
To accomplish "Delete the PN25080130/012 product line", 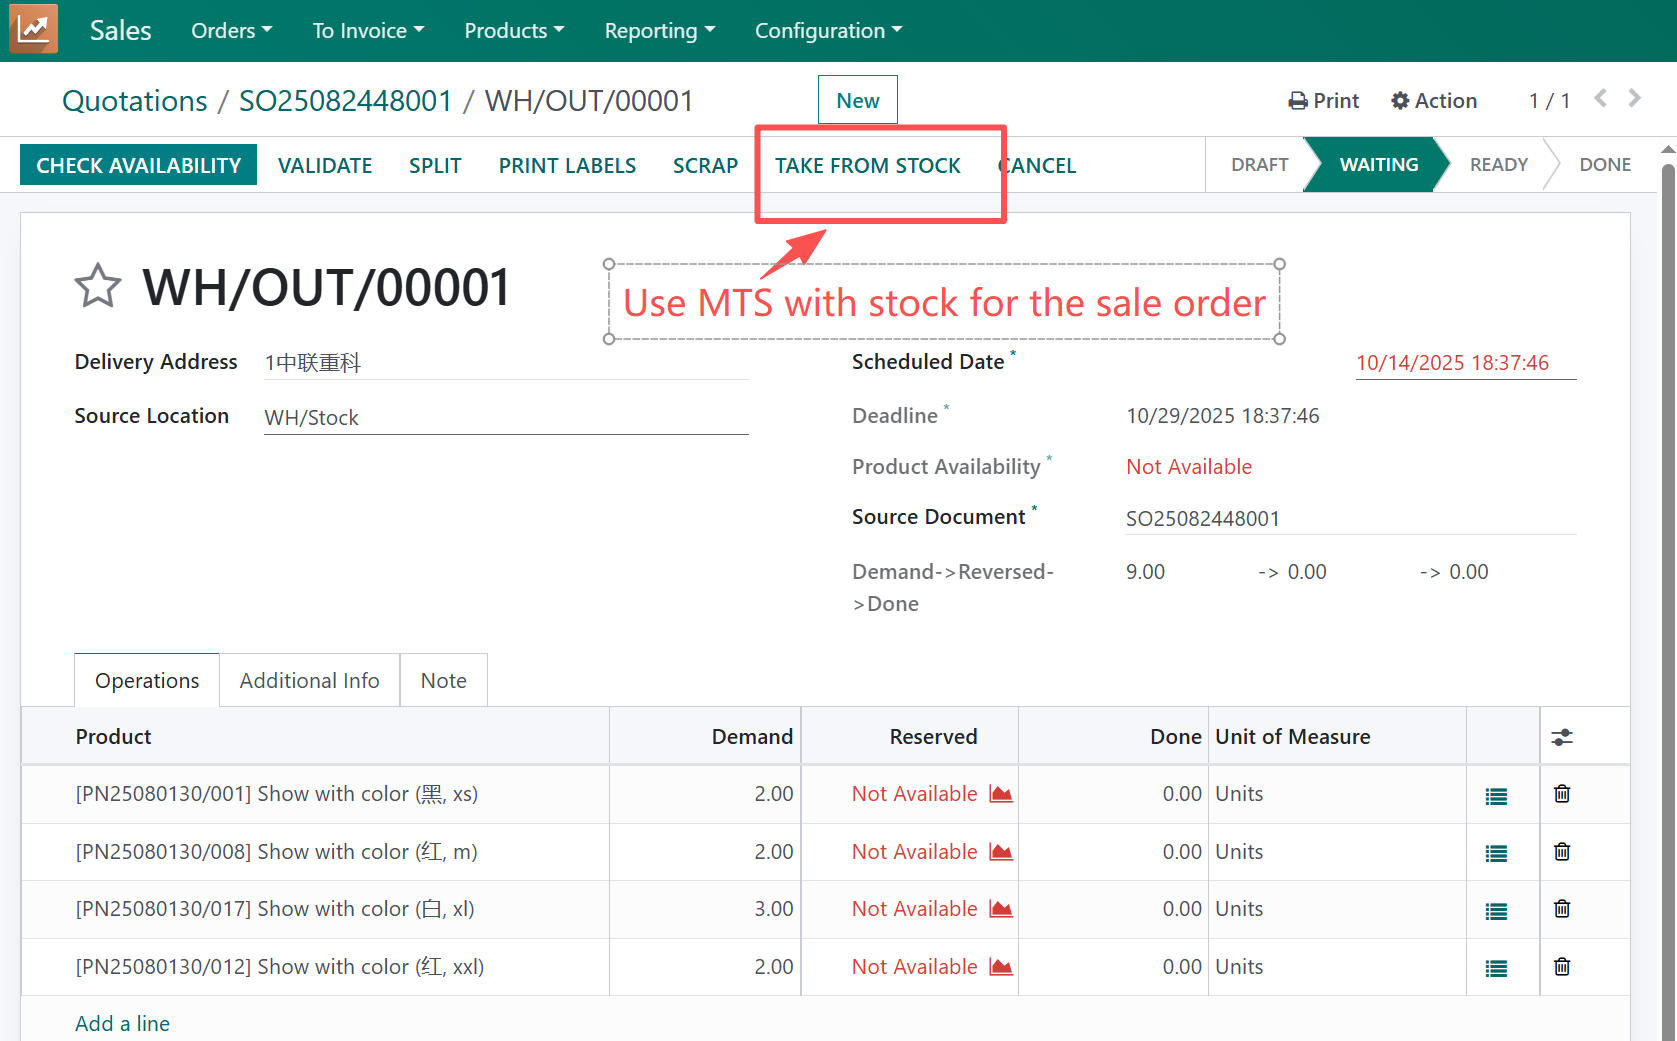I will click(x=1561, y=967).
